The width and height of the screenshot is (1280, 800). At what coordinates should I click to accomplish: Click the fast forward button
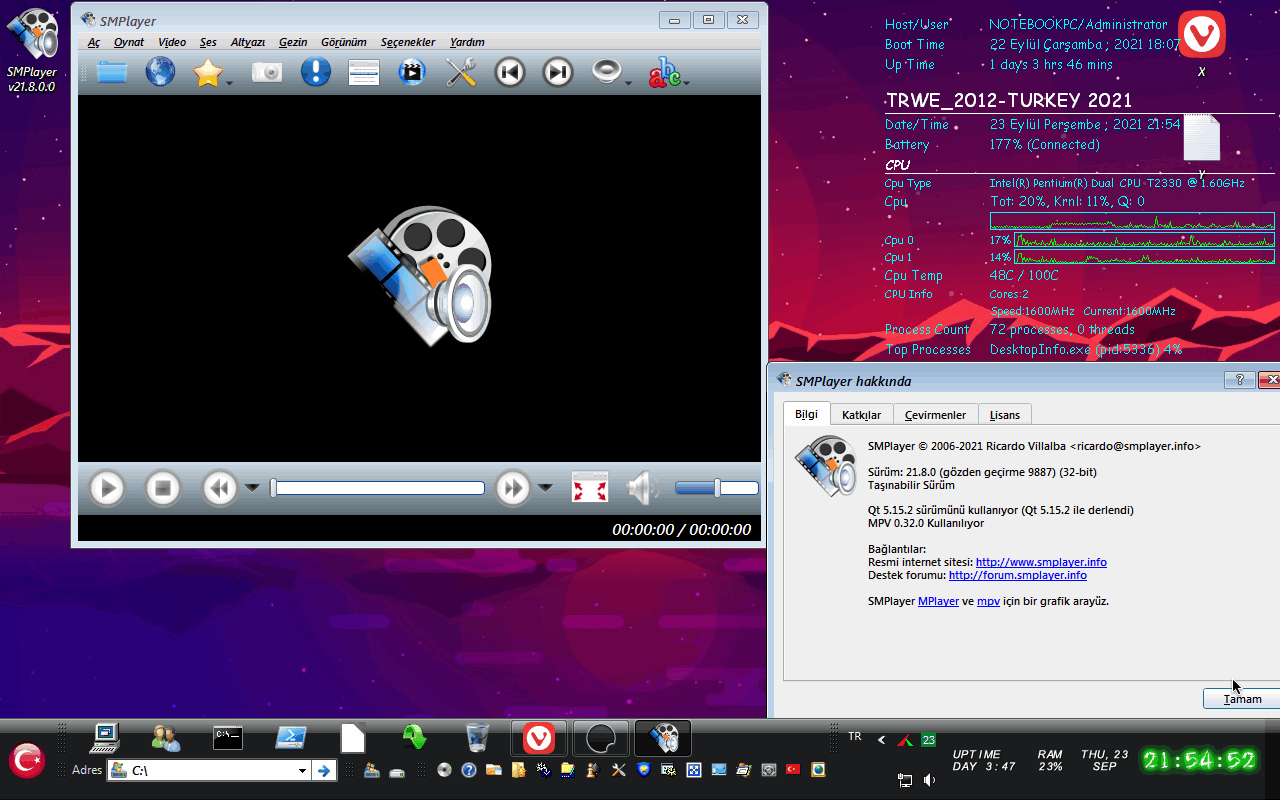513,488
